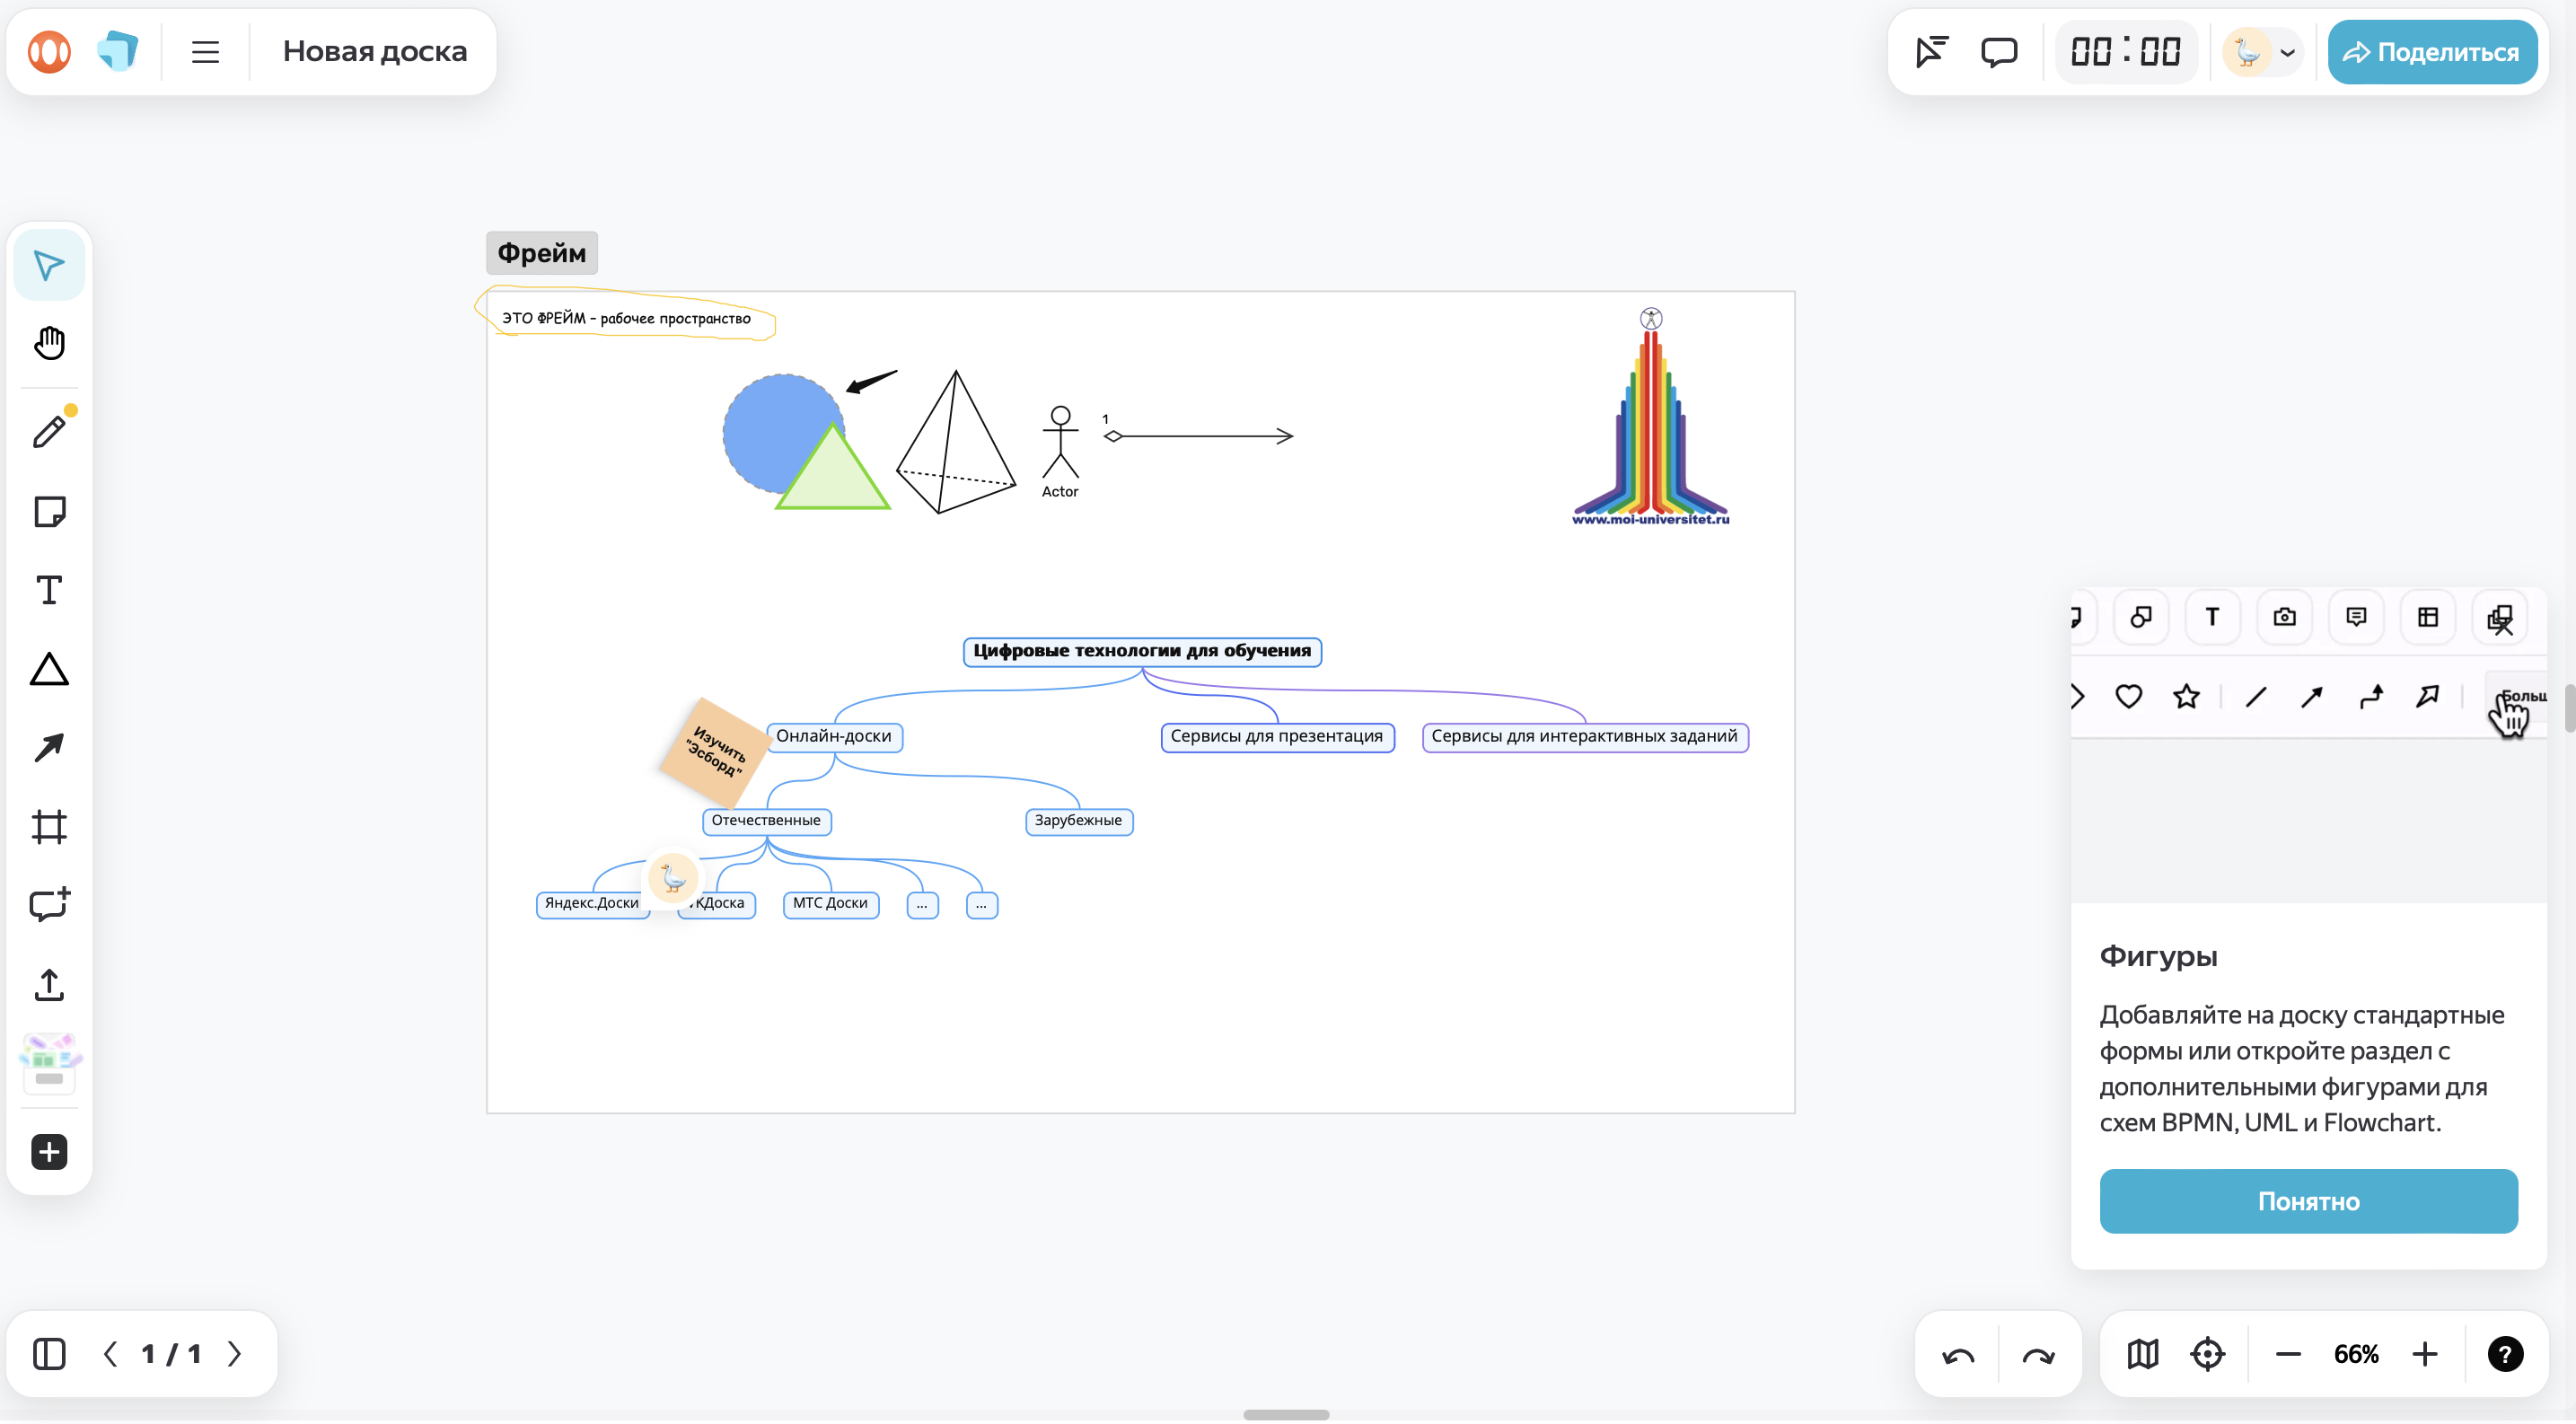The image size is (2576, 1424).
Task: Open the plus more tools menu
Action: tap(49, 1151)
